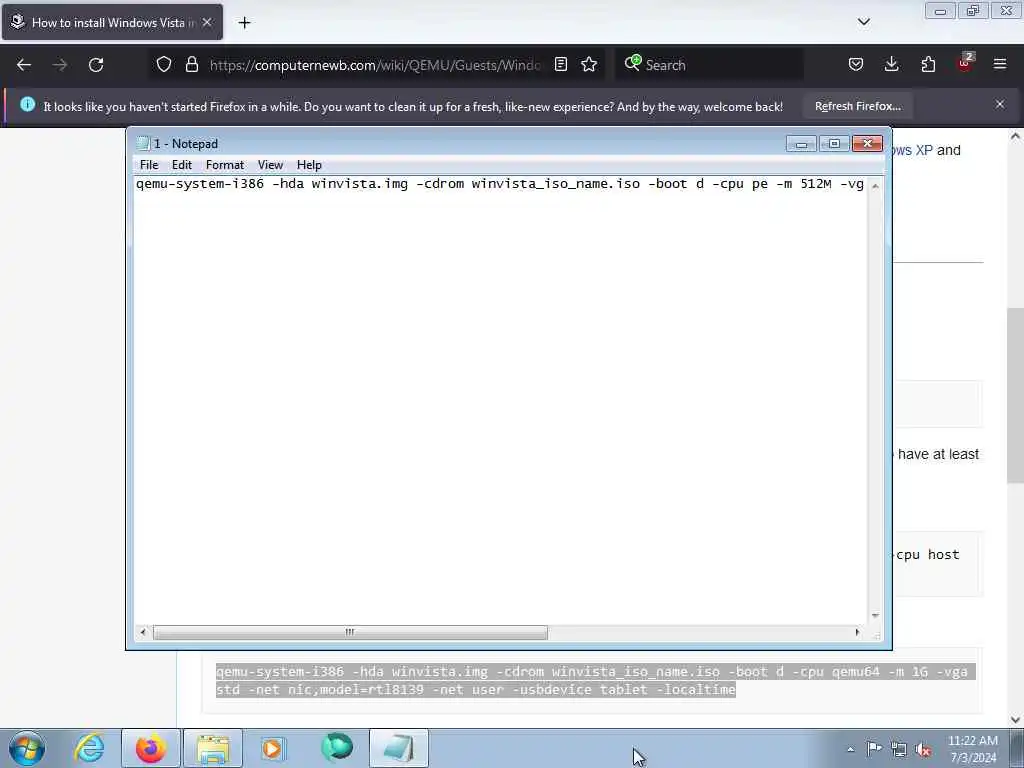
Task: Open network tray icon
Action: click(899, 749)
